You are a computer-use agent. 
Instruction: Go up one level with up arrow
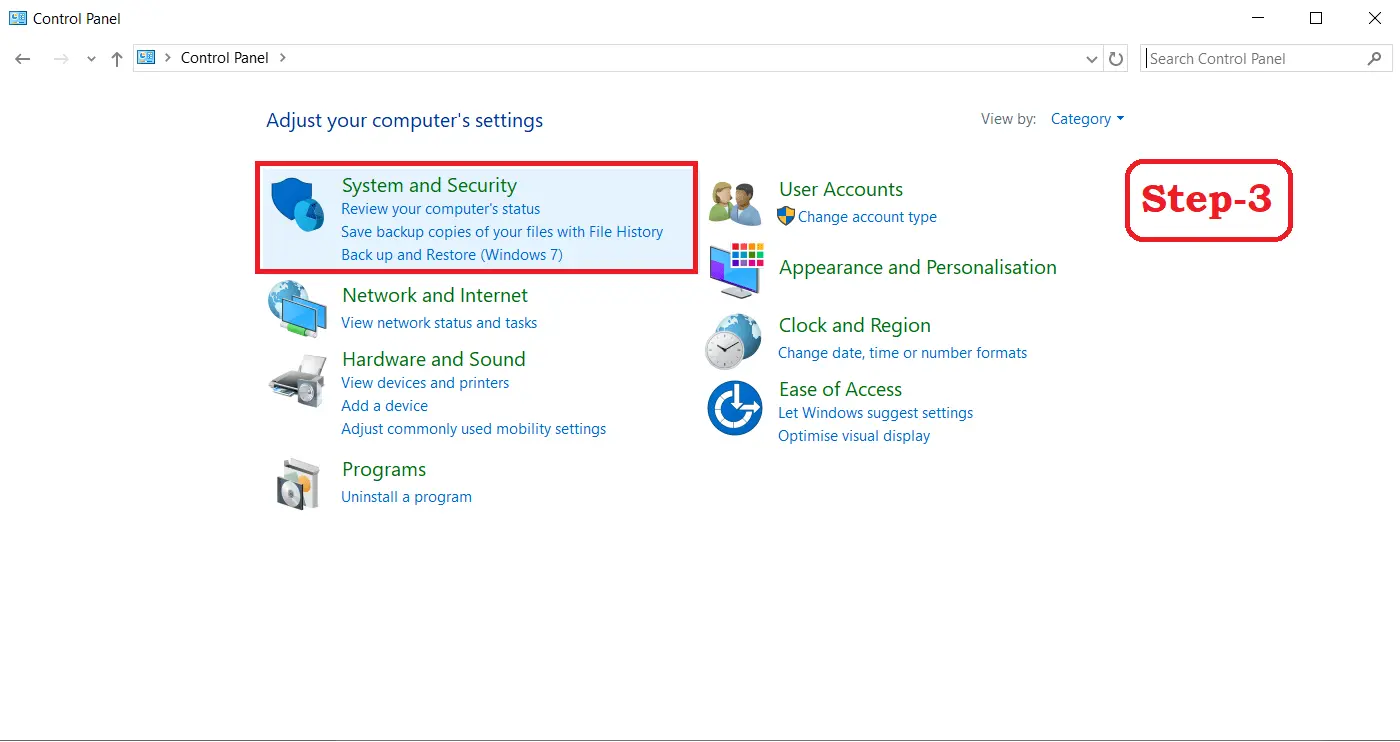[x=117, y=59]
